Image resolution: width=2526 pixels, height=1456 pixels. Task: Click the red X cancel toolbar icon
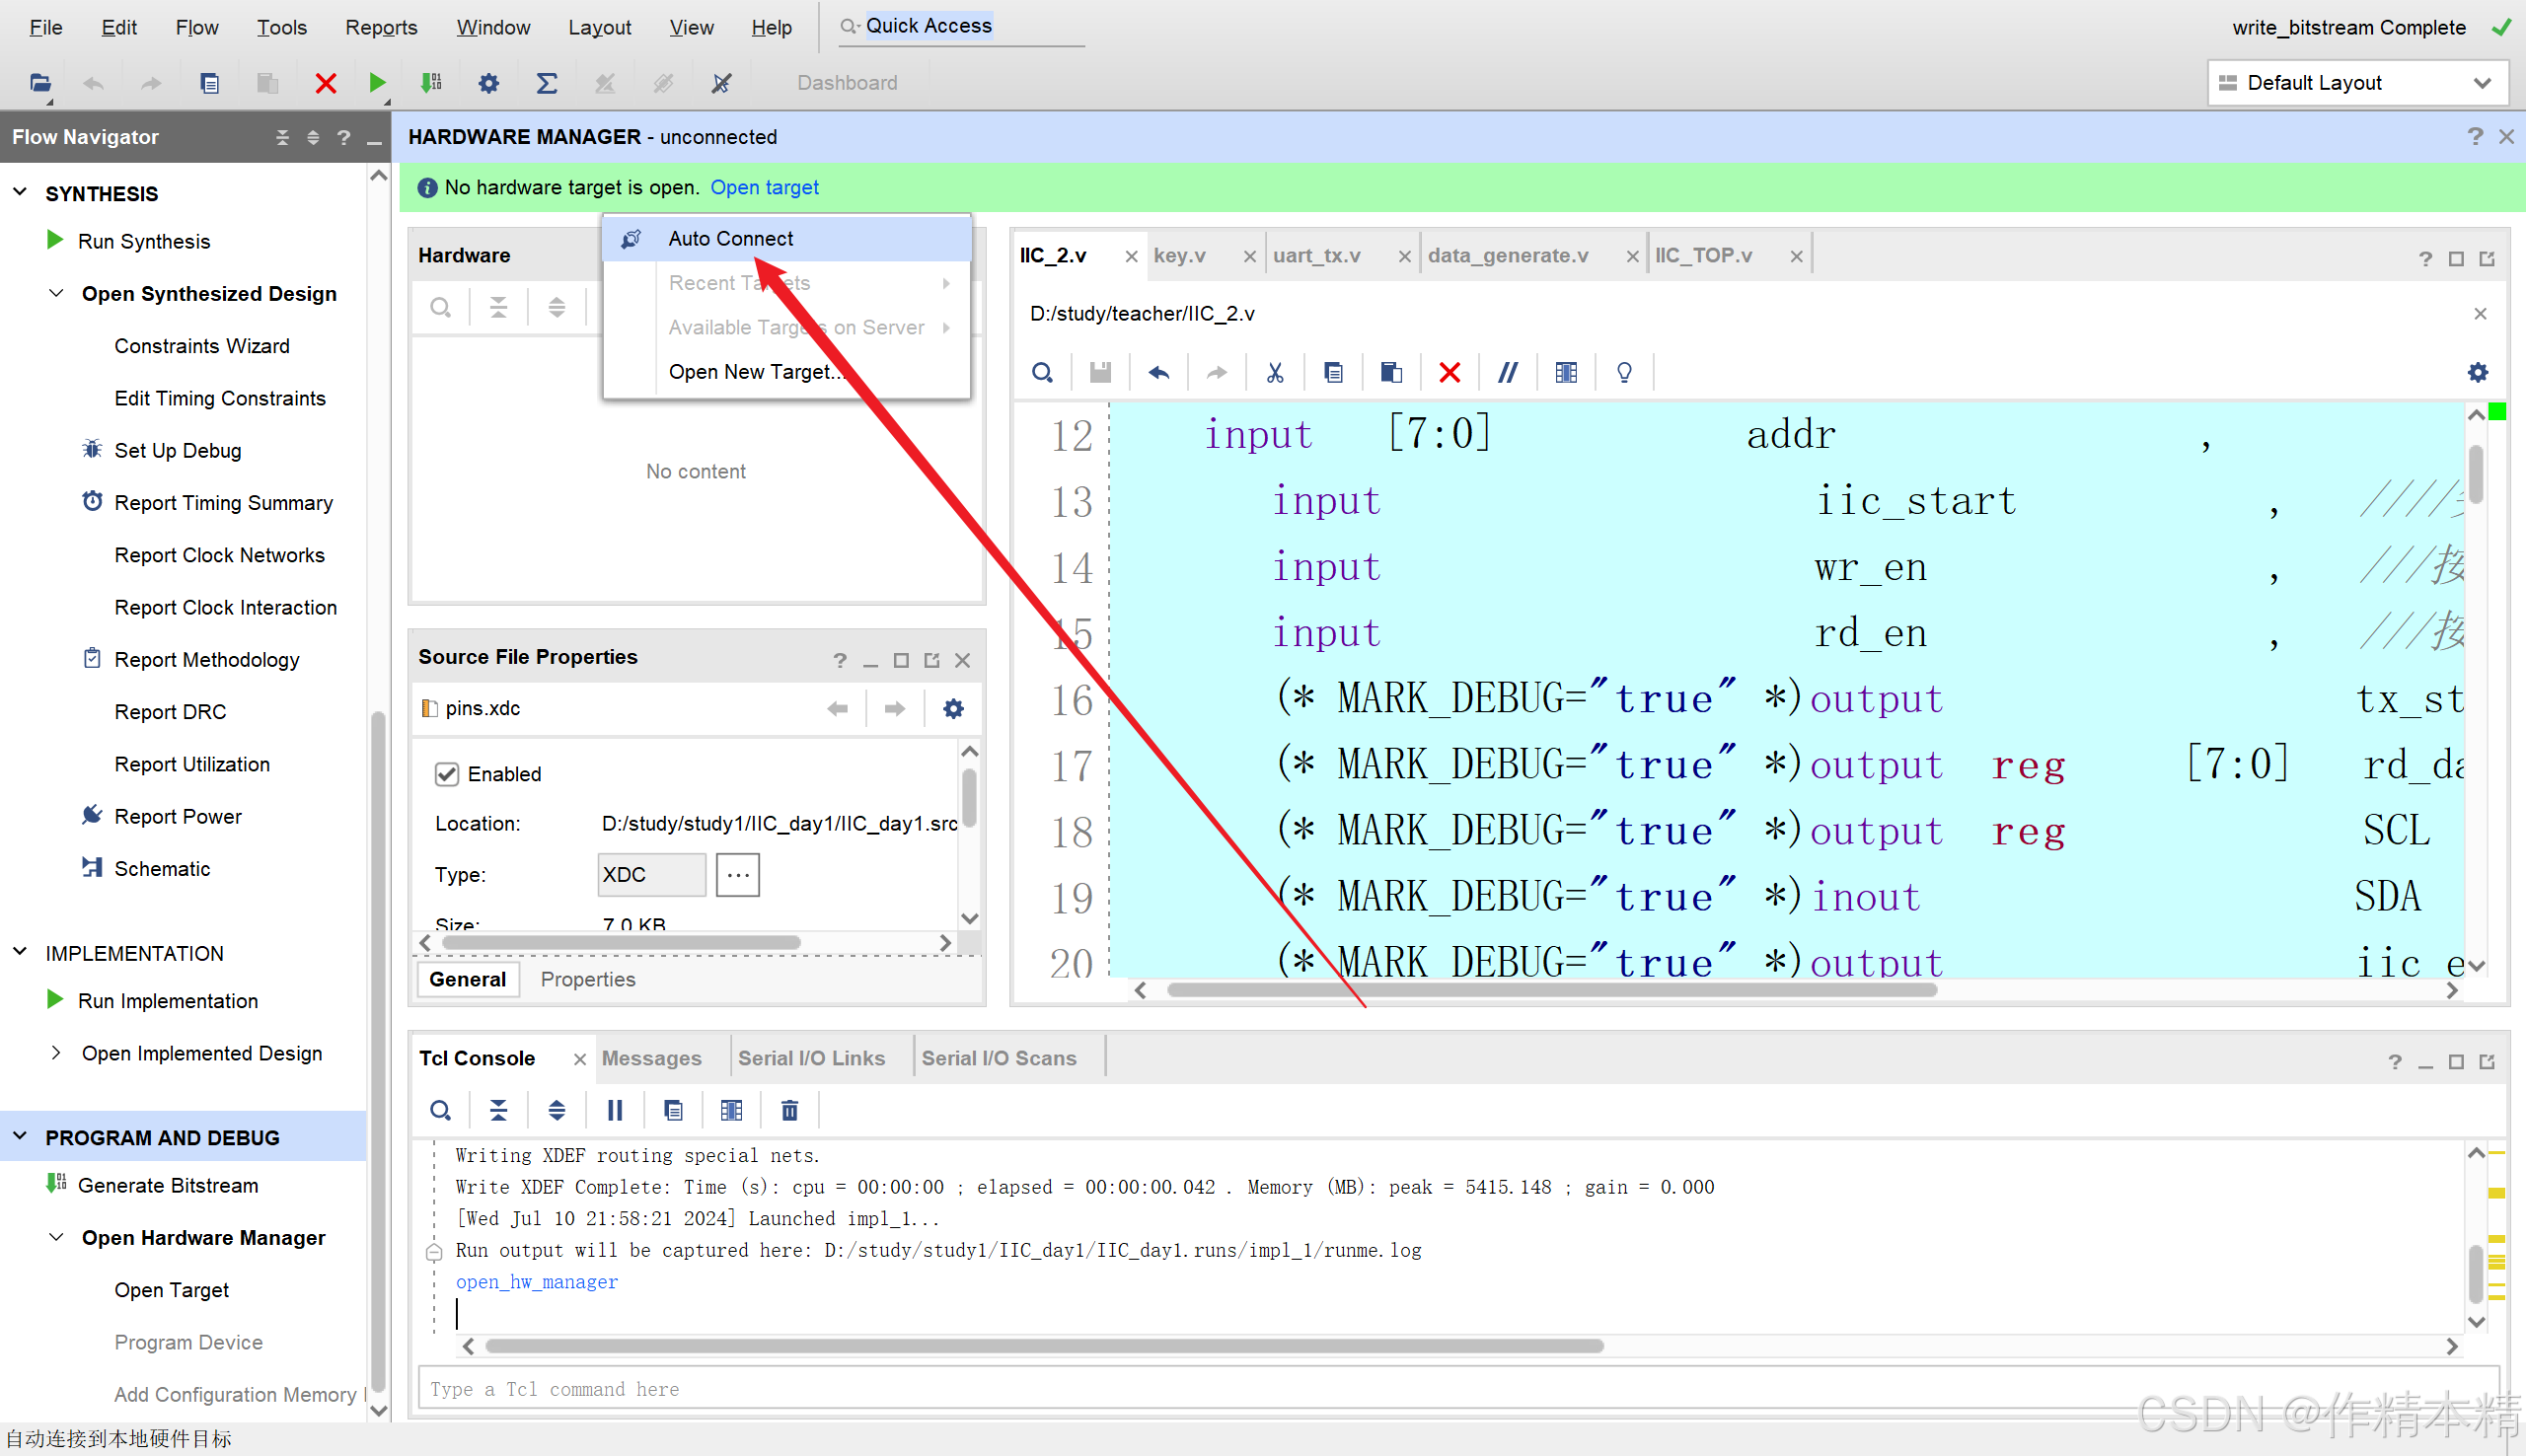pos(325,83)
